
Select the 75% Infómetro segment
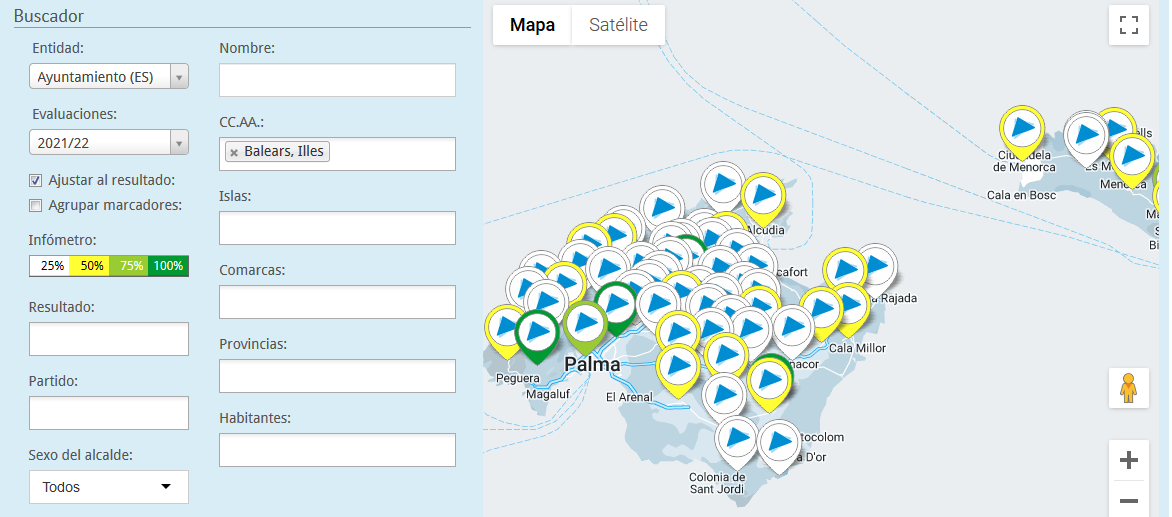click(129, 266)
